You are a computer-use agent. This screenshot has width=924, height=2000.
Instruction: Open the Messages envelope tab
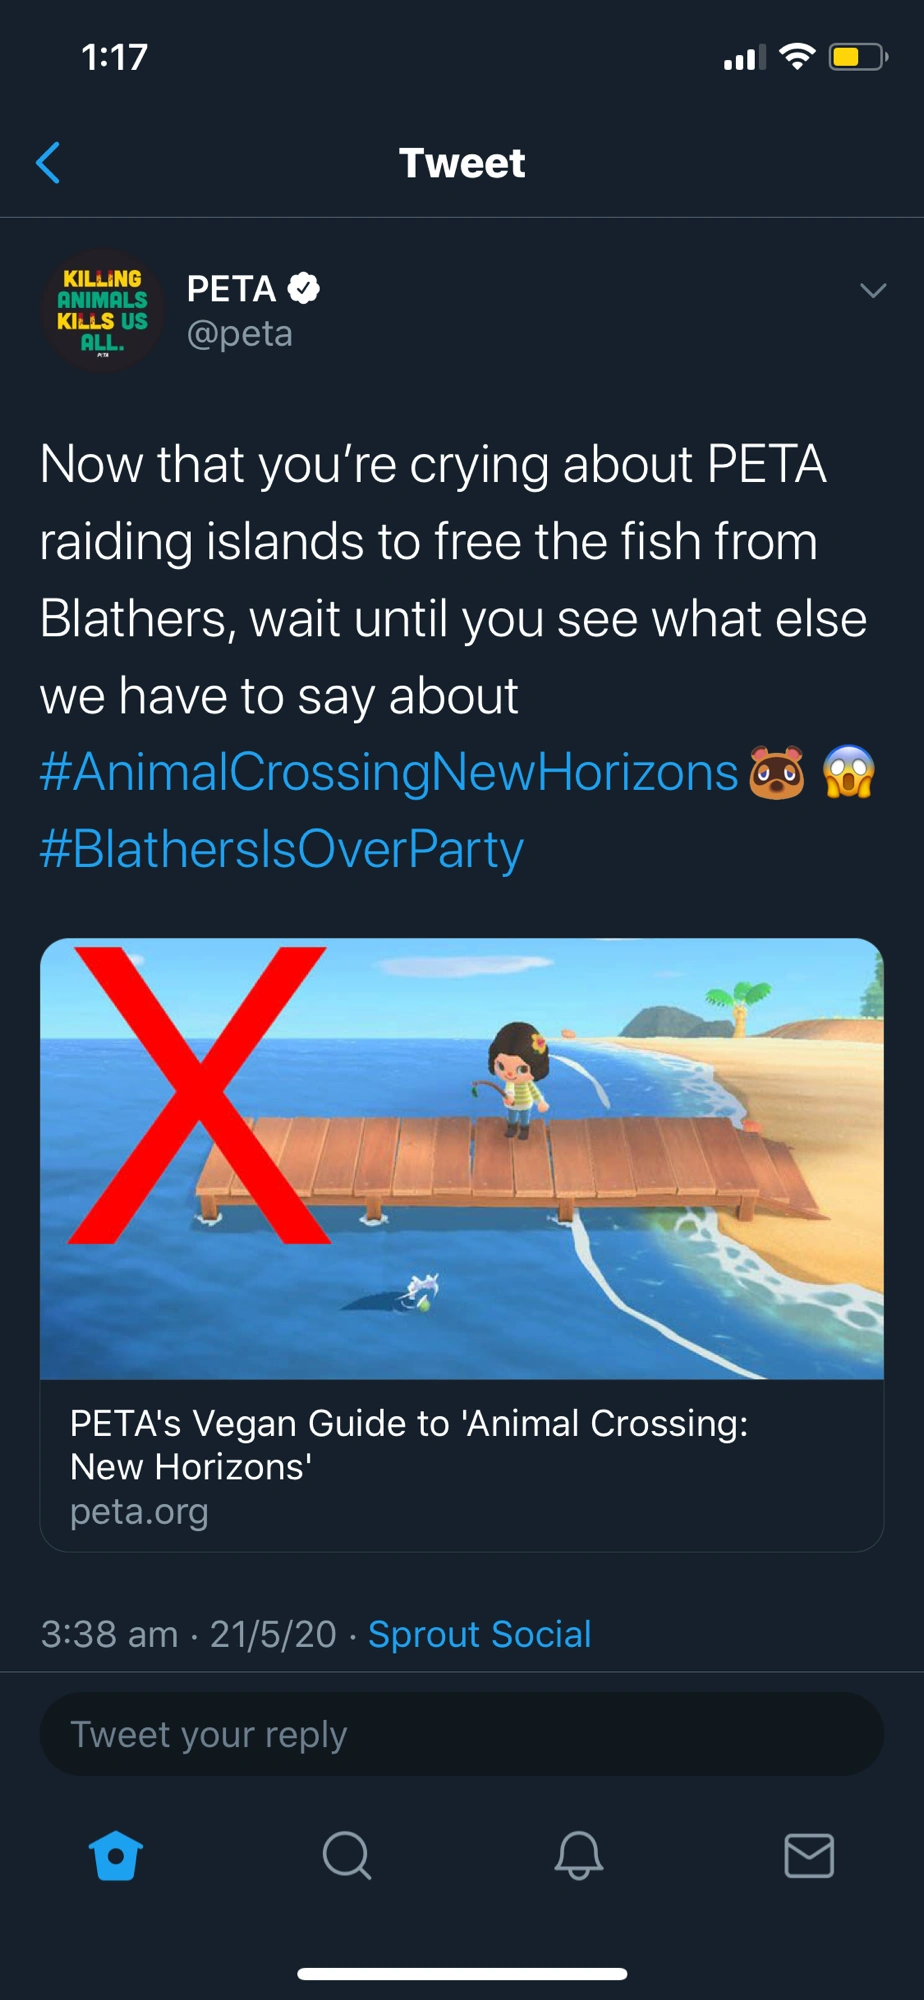pyautogui.click(x=809, y=1856)
